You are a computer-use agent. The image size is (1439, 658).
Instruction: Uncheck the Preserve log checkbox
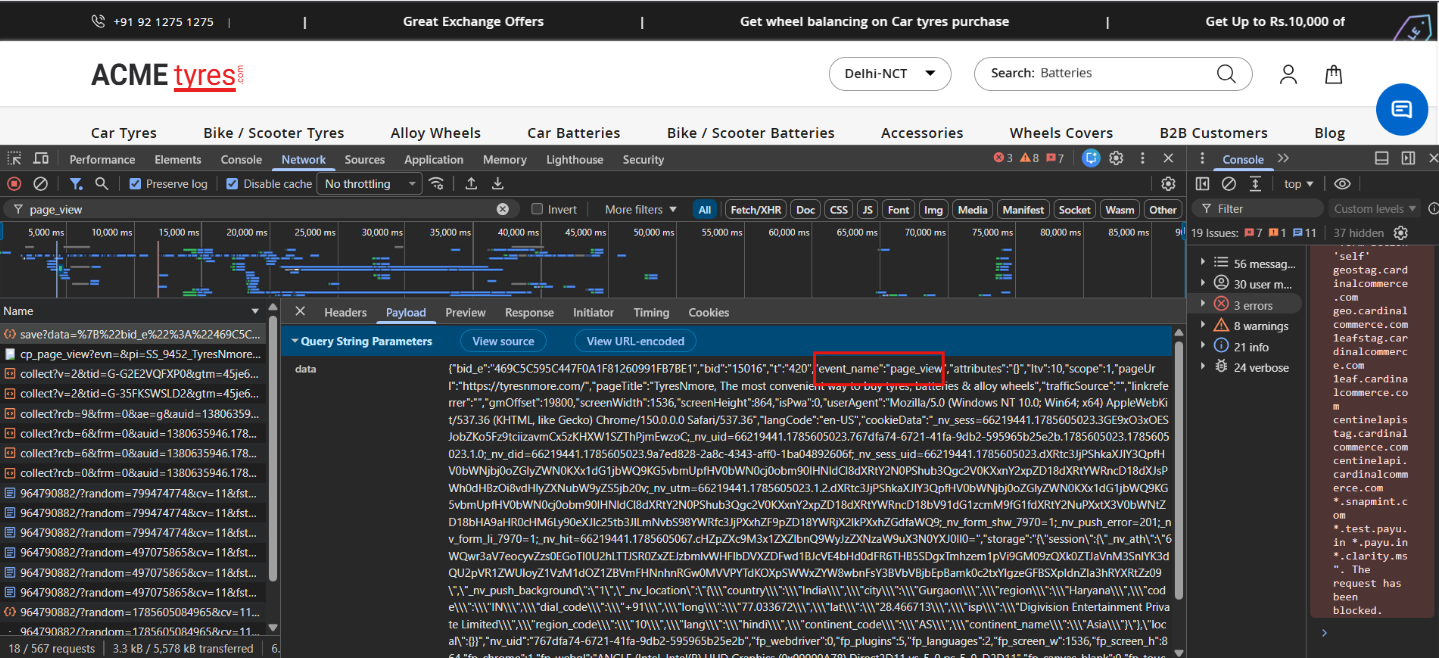tap(135, 184)
